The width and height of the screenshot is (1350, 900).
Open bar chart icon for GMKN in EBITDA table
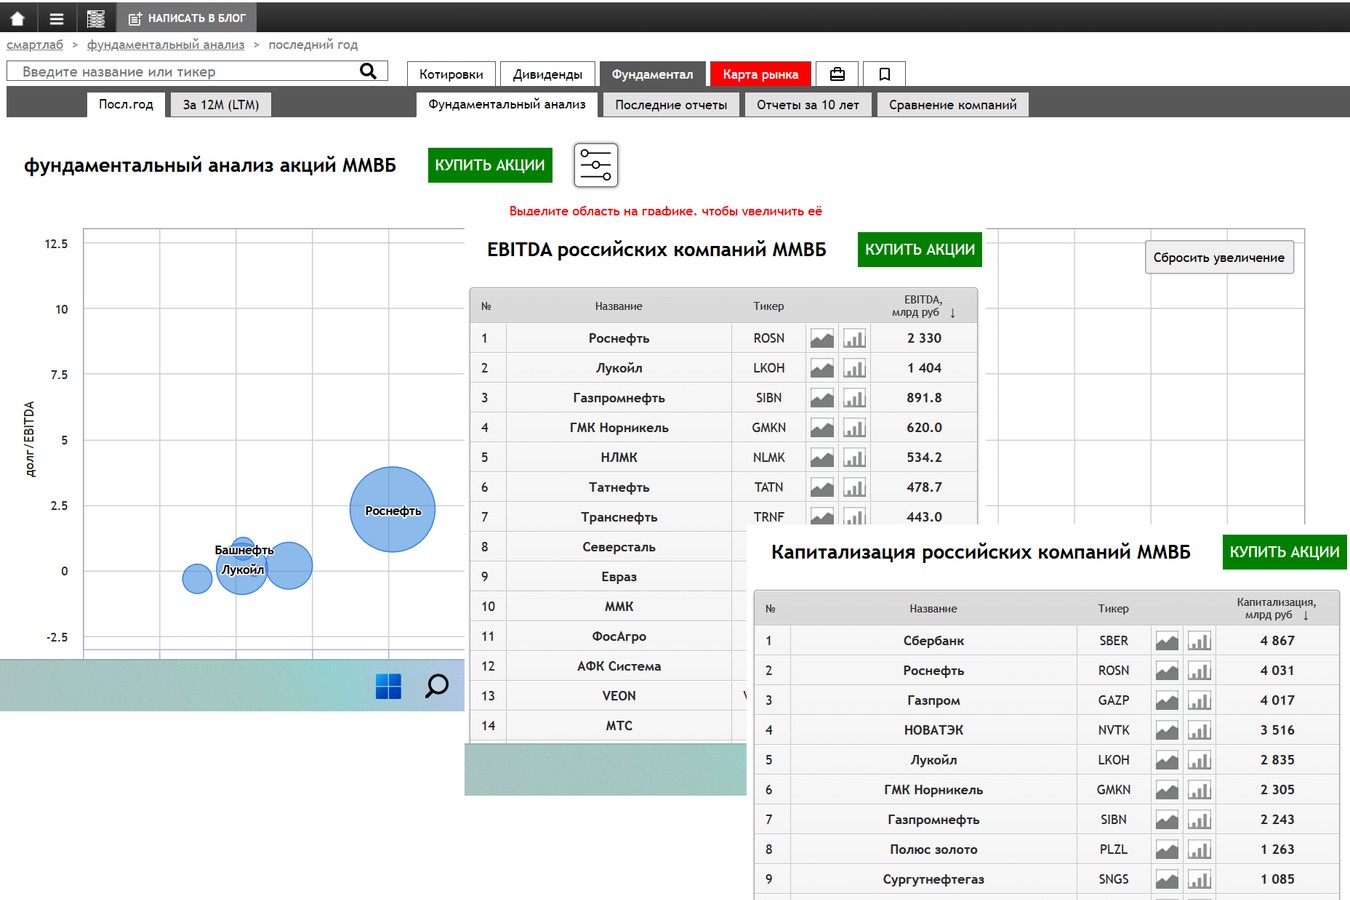click(854, 428)
